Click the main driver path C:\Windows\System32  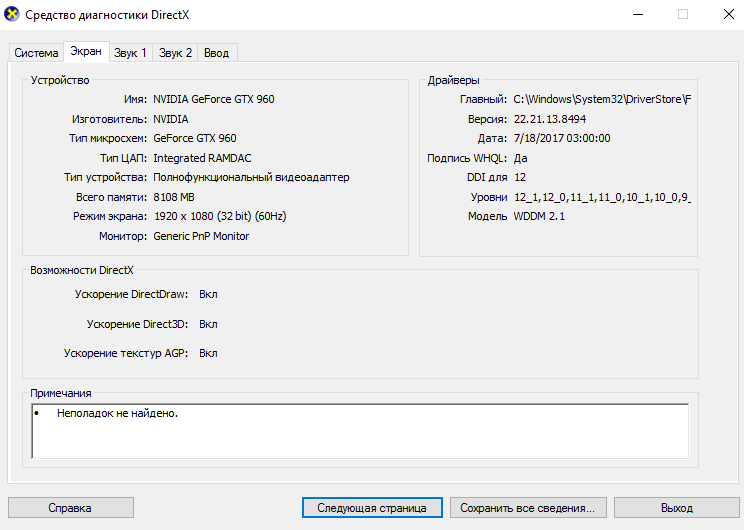(602, 99)
